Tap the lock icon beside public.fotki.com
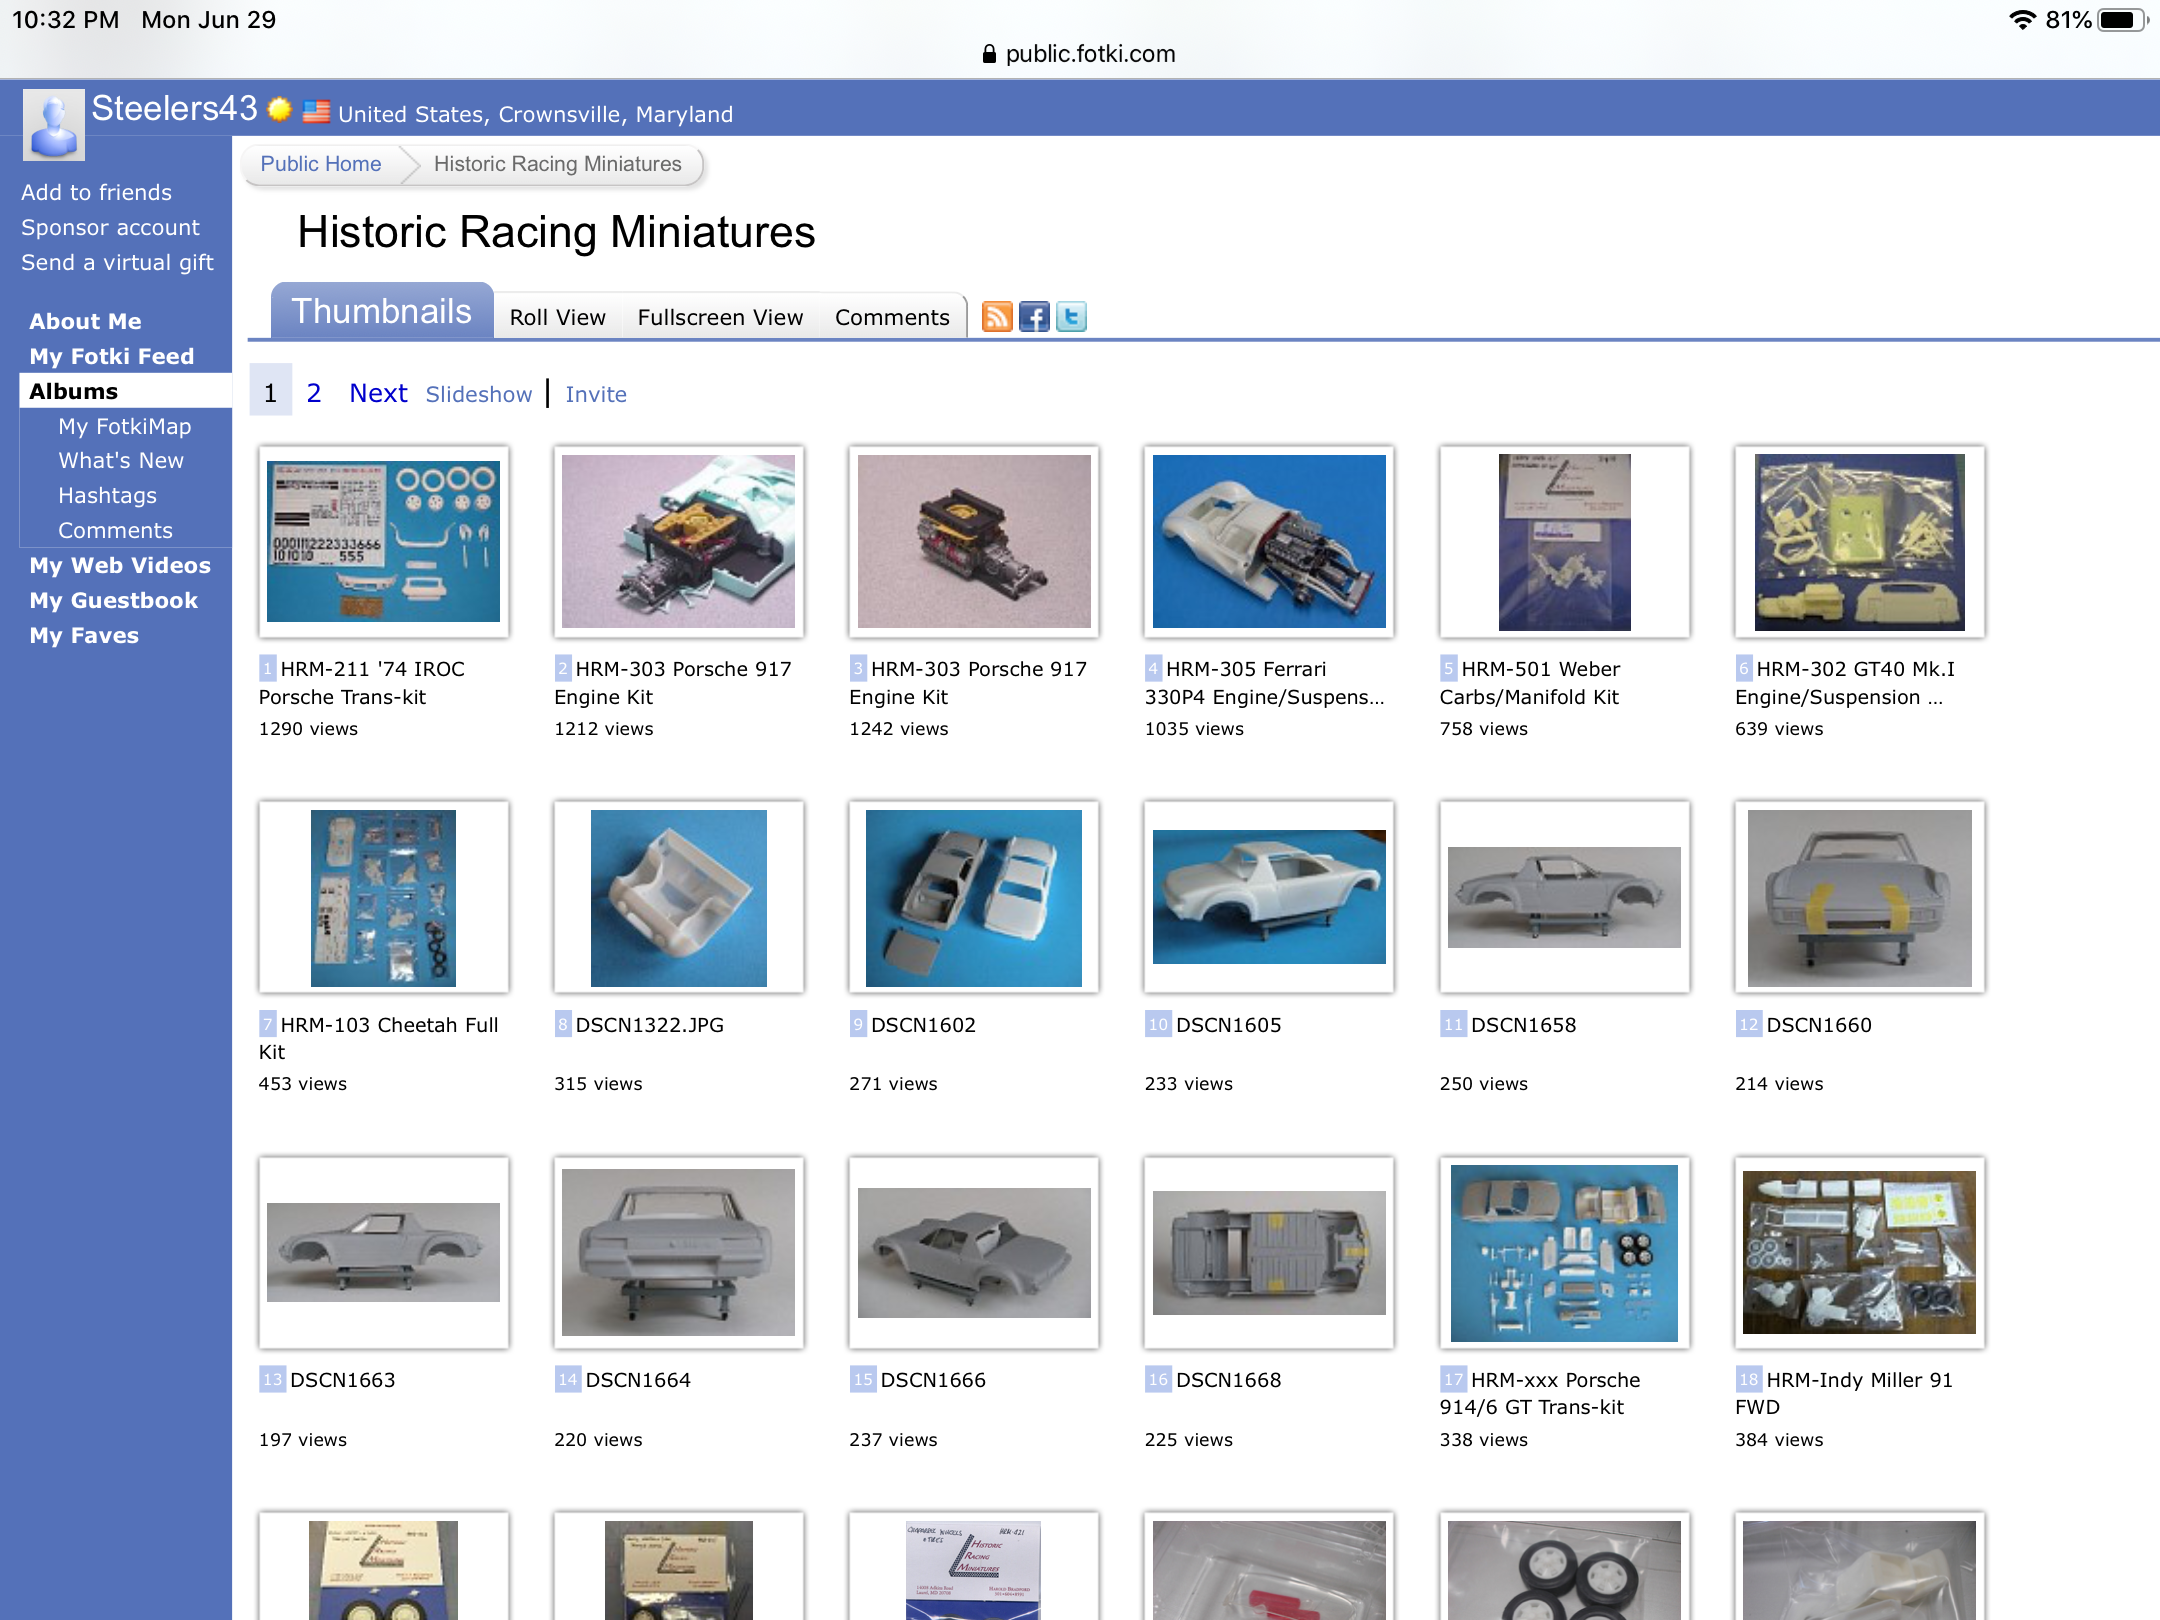 (x=989, y=54)
